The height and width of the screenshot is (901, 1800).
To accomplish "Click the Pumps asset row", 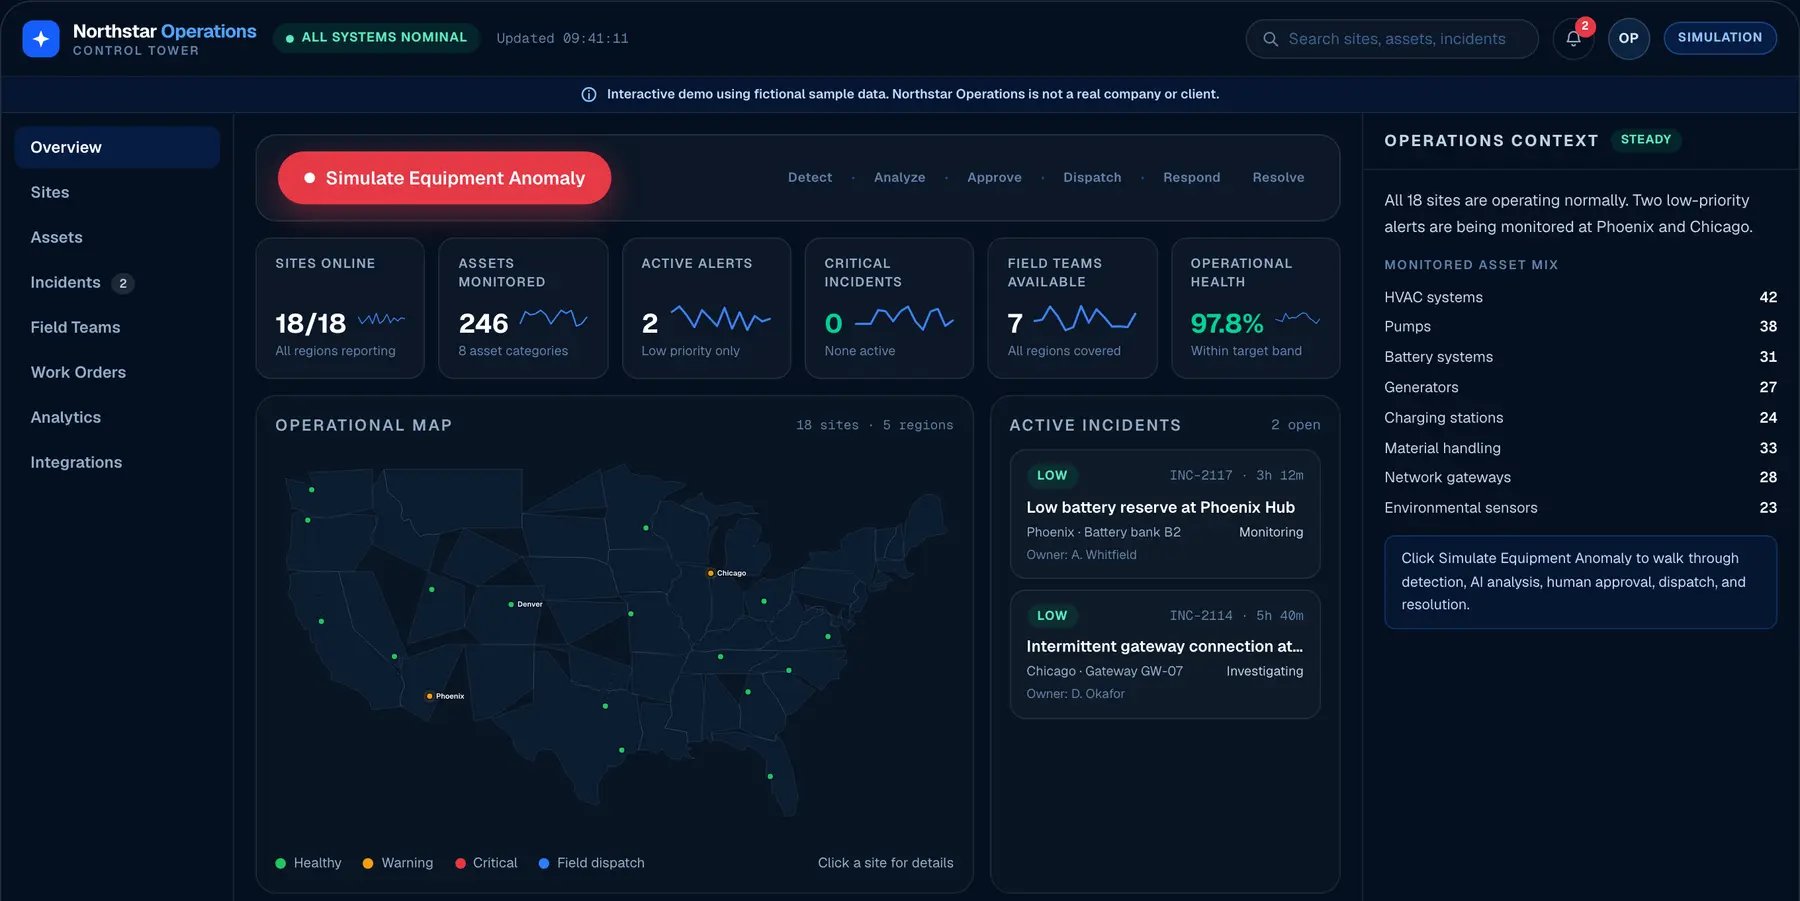I will (x=1580, y=326).
